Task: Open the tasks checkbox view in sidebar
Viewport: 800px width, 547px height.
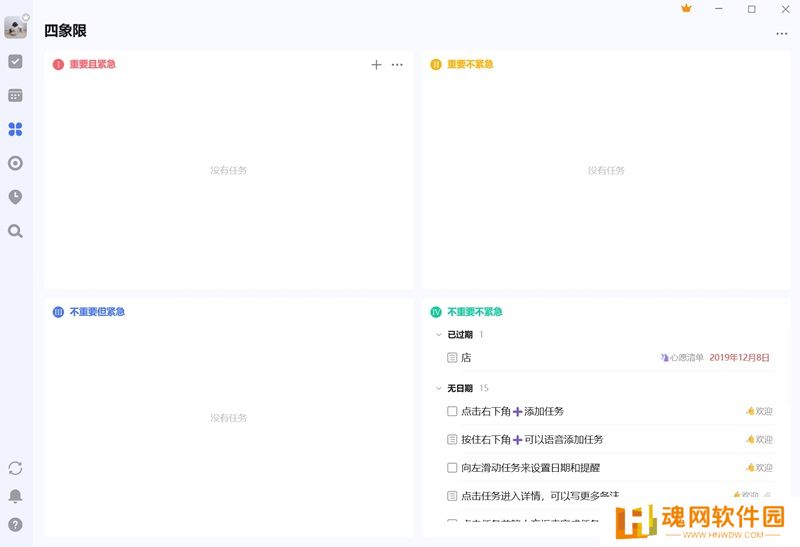Action: (x=15, y=62)
